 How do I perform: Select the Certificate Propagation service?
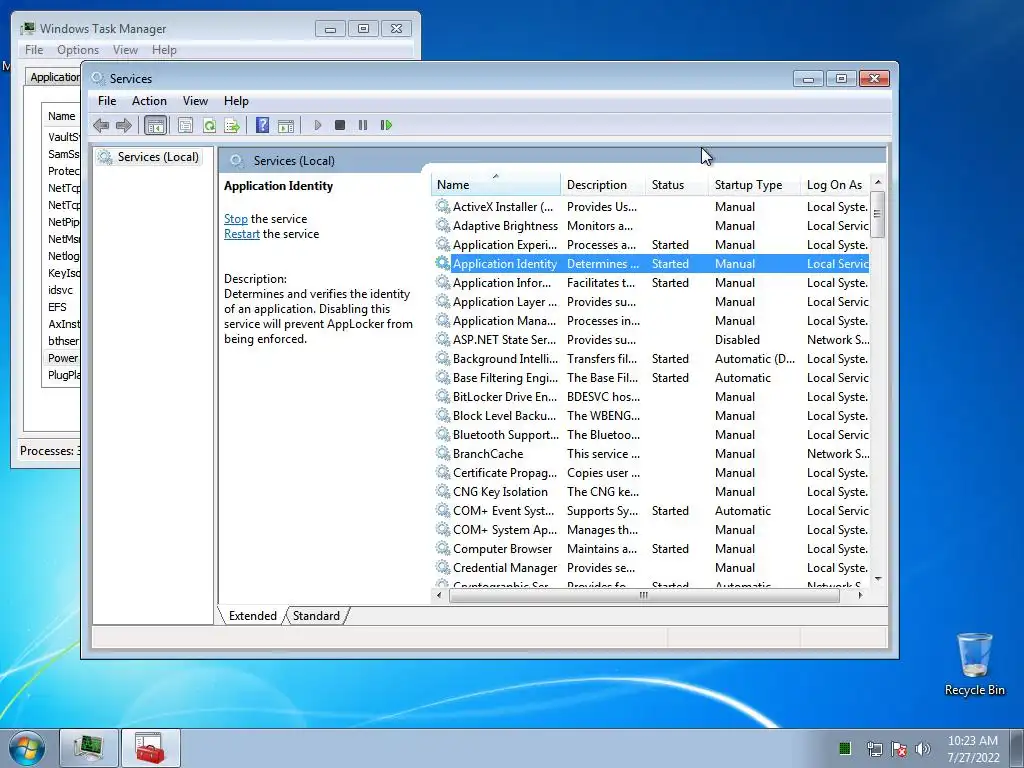[651, 472]
